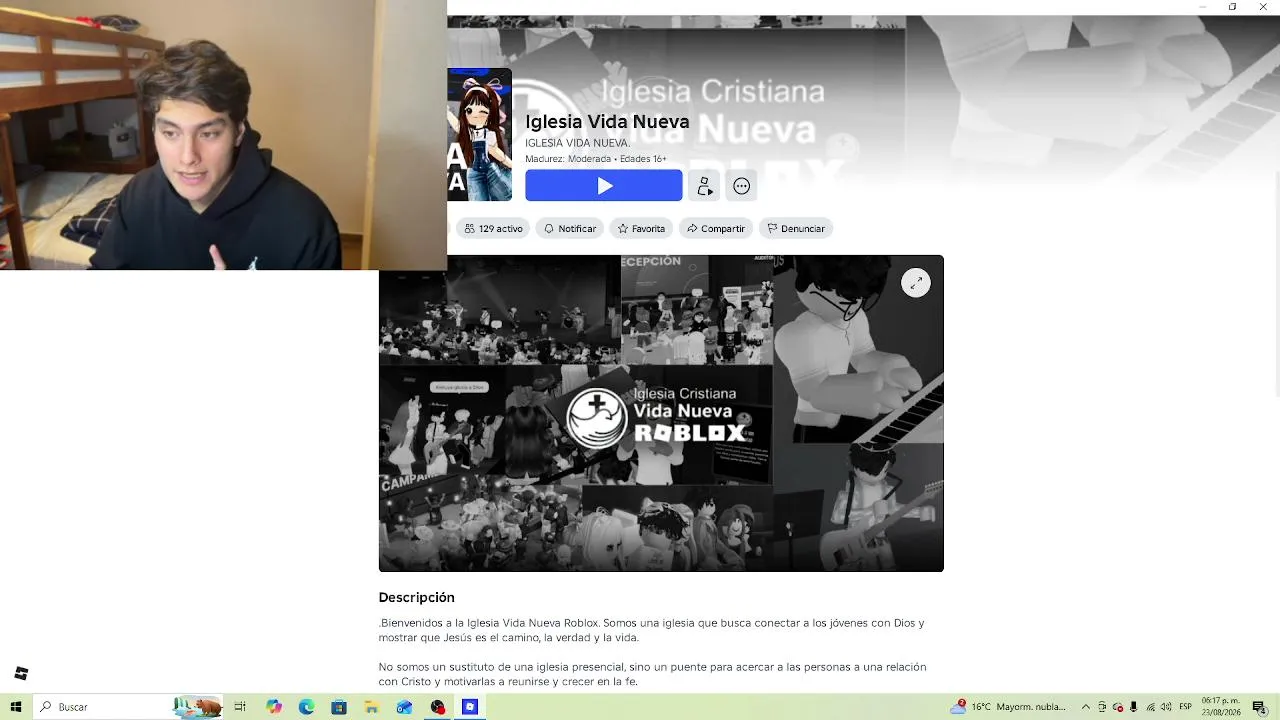Change input language via ESP indicator

[1185, 707]
